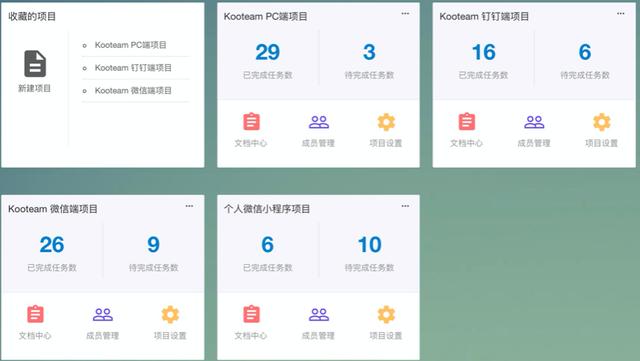Open the more menu on Kooteam PC端项目 card
This screenshot has height=361, width=640.
pos(405,13)
